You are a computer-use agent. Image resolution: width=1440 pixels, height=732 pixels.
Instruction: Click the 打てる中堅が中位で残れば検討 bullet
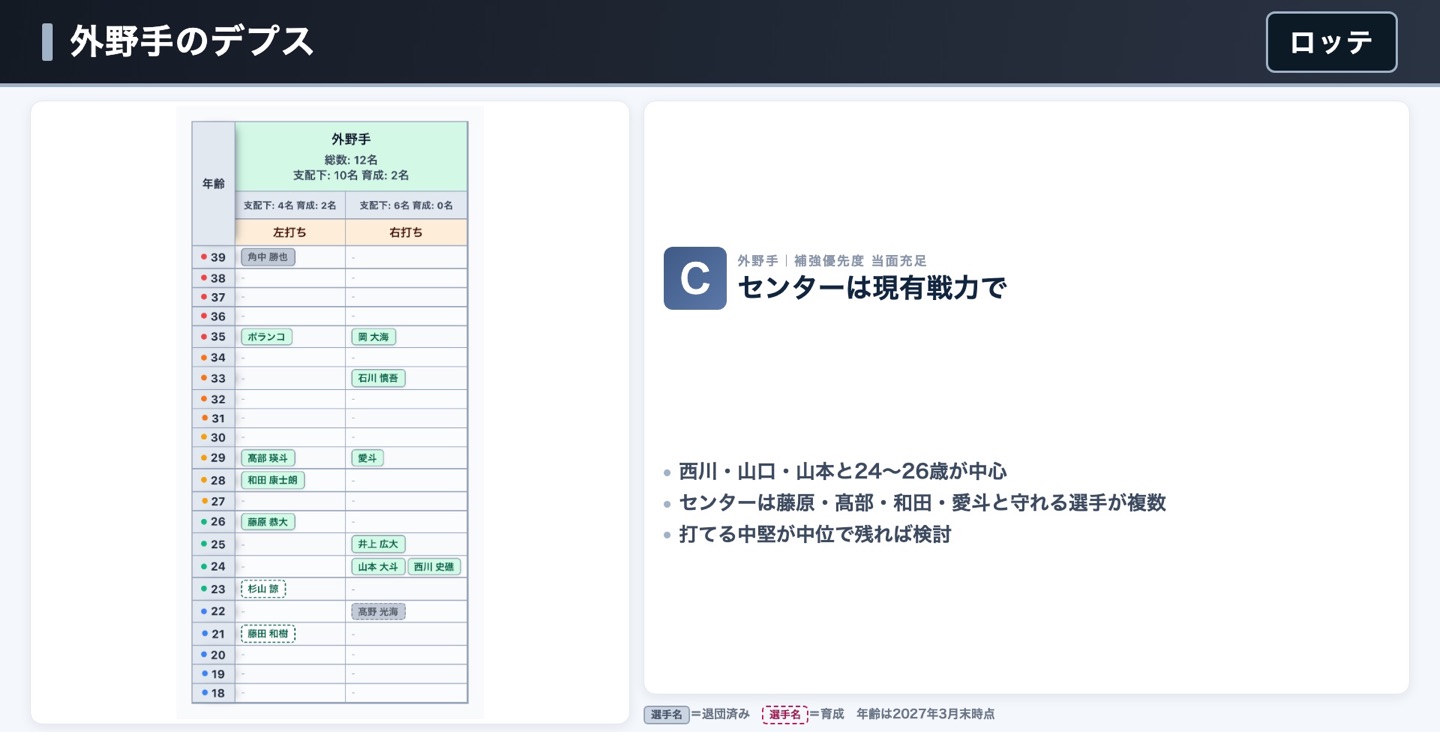814,535
